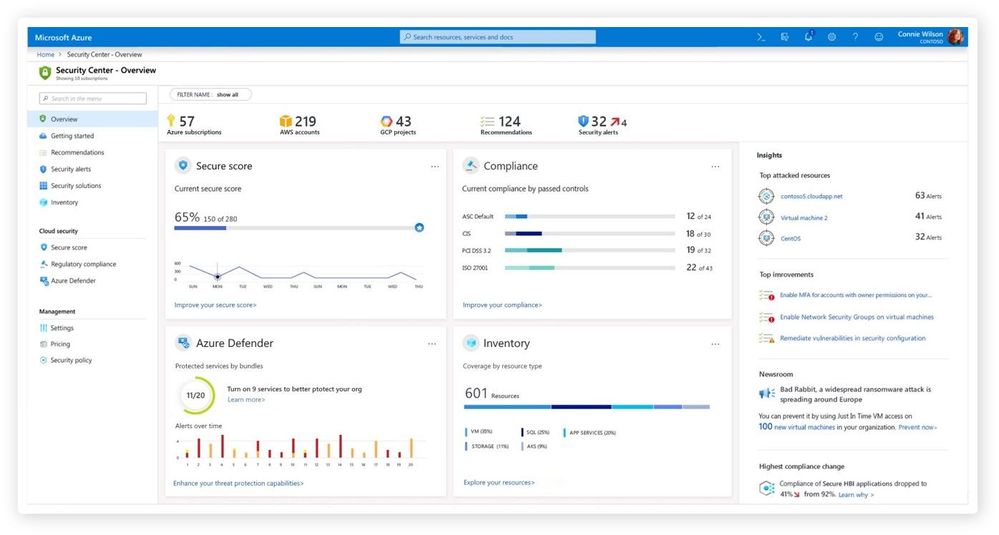
Task: Click warning icon beside Remediate vulnerabilities
Action: [x=766, y=338]
